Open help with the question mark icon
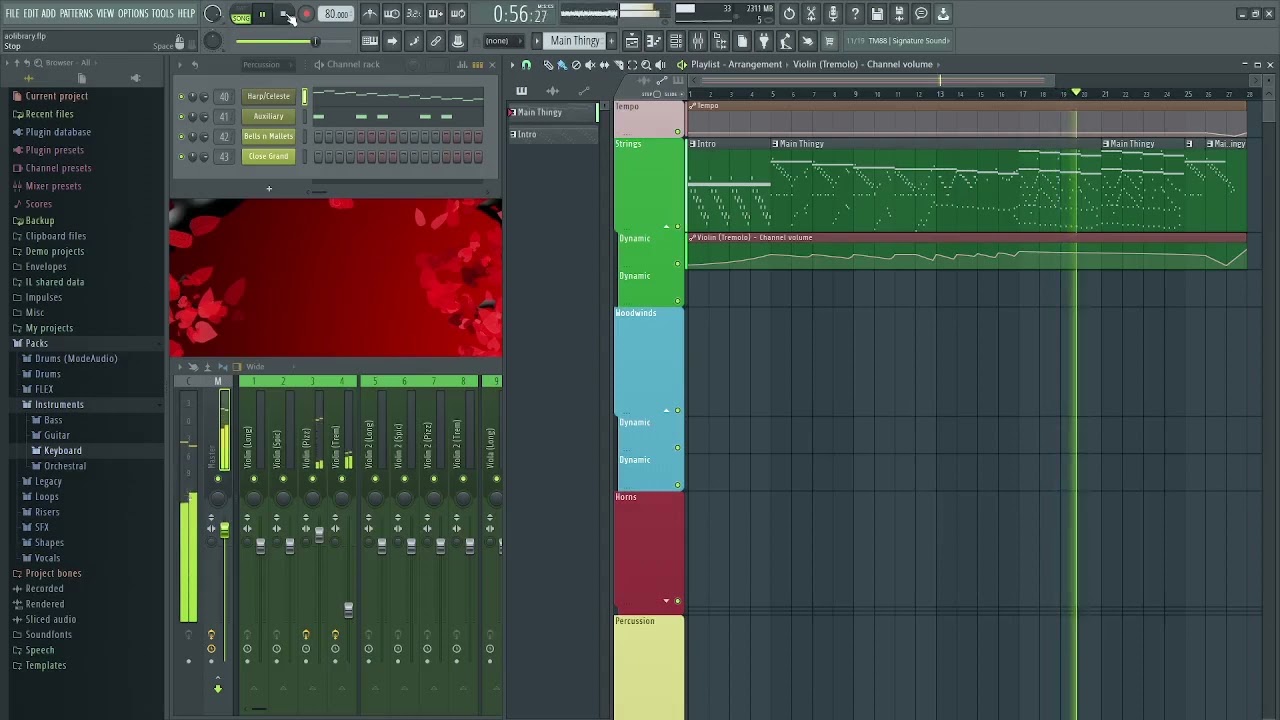 tap(855, 14)
